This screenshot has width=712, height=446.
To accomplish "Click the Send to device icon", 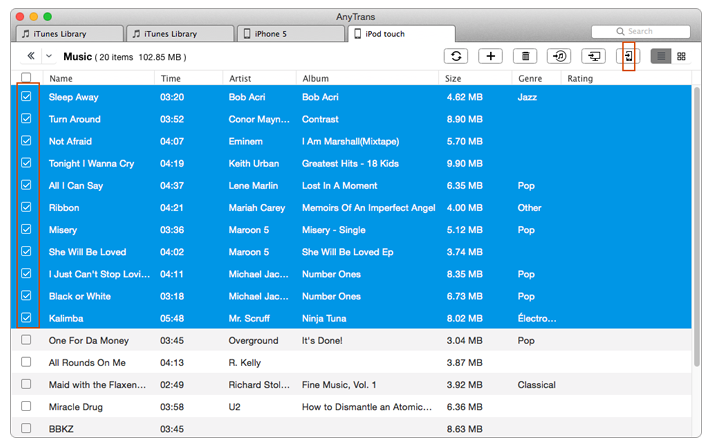I will point(628,56).
